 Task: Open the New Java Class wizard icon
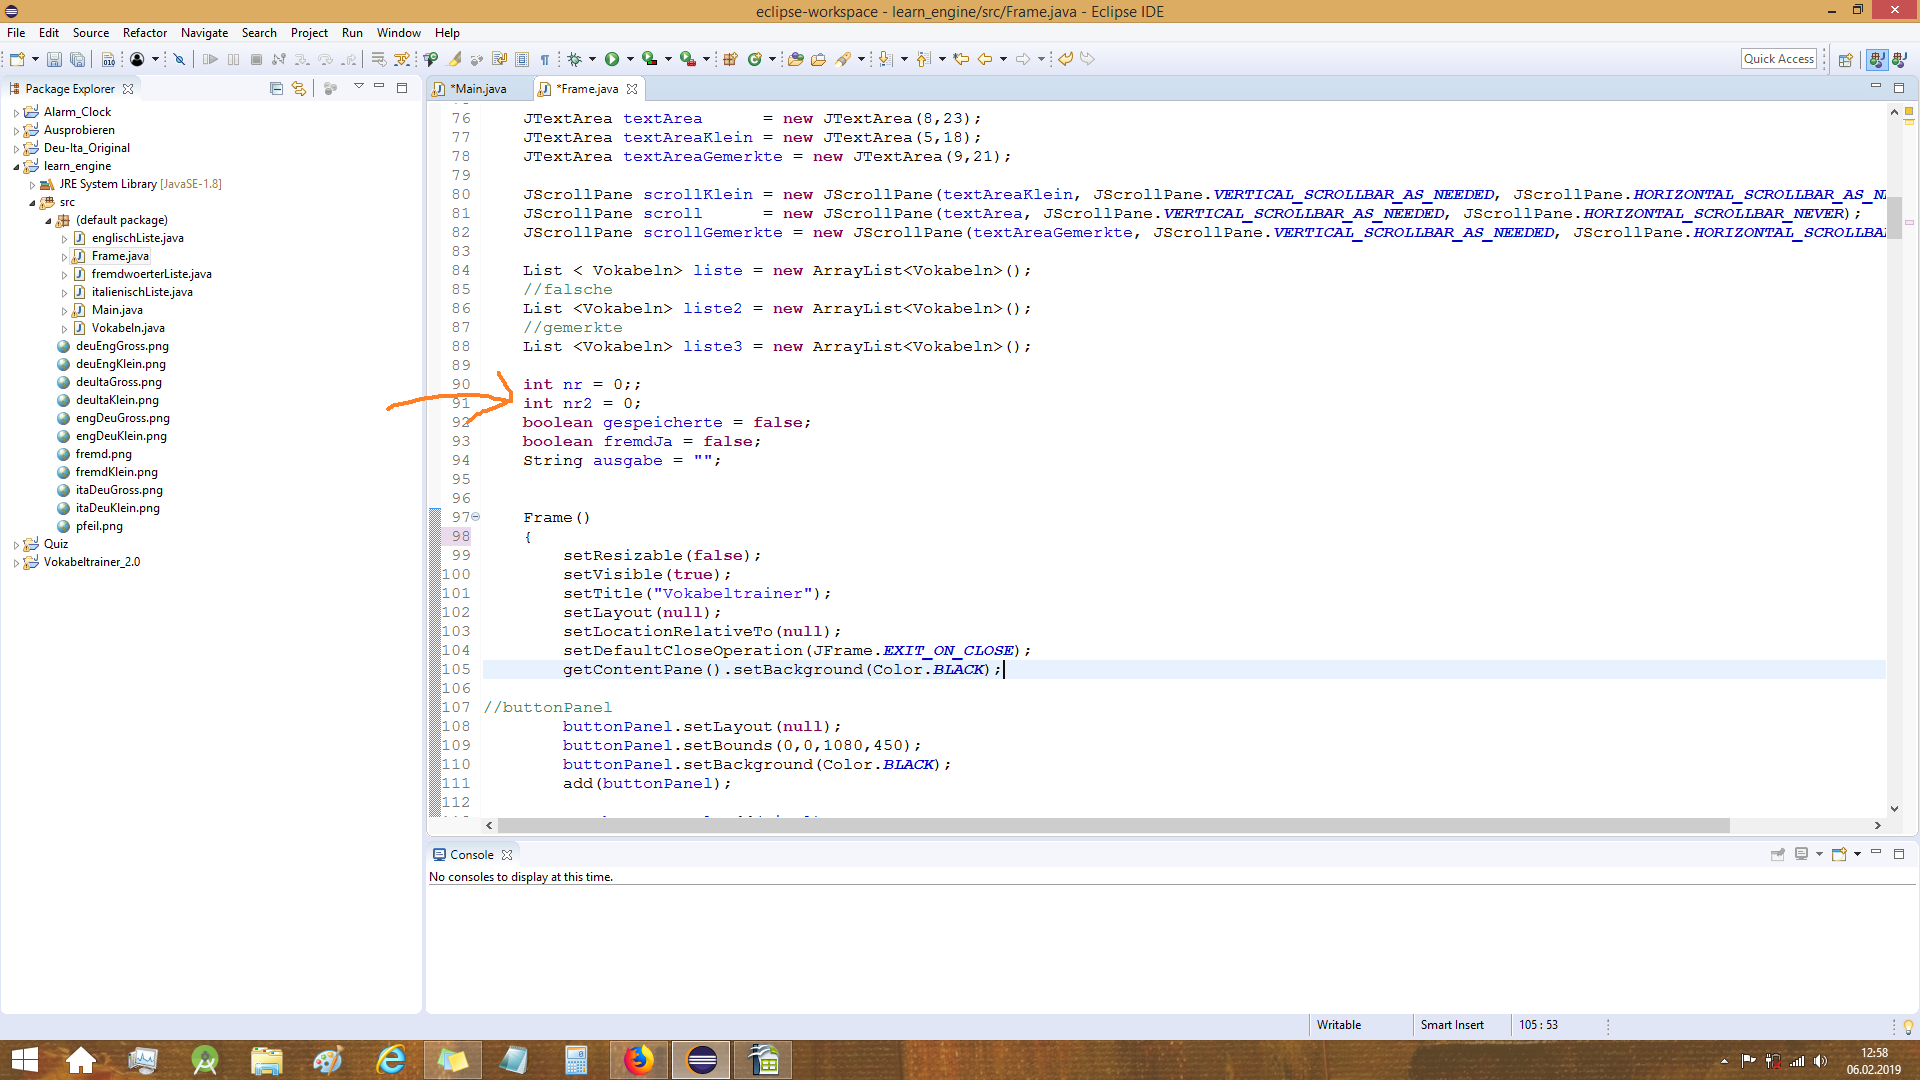tap(757, 58)
